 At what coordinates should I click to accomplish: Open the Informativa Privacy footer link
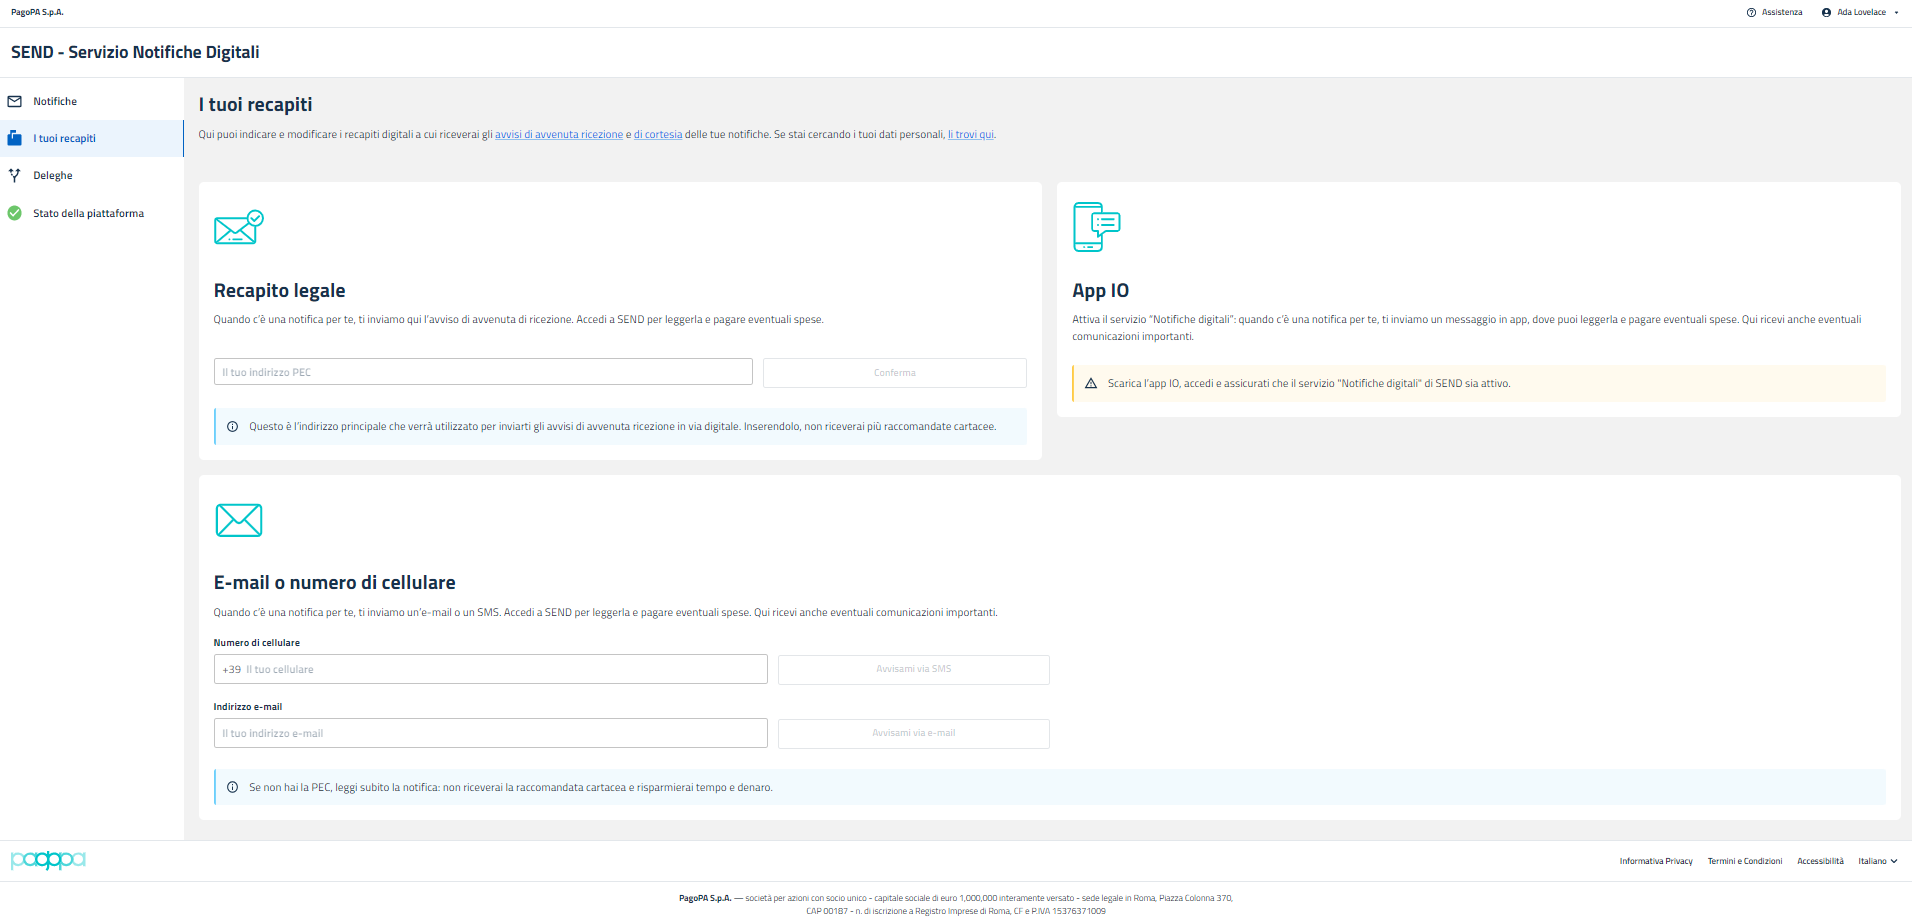pyautogui.click(x=1656, y=861)
